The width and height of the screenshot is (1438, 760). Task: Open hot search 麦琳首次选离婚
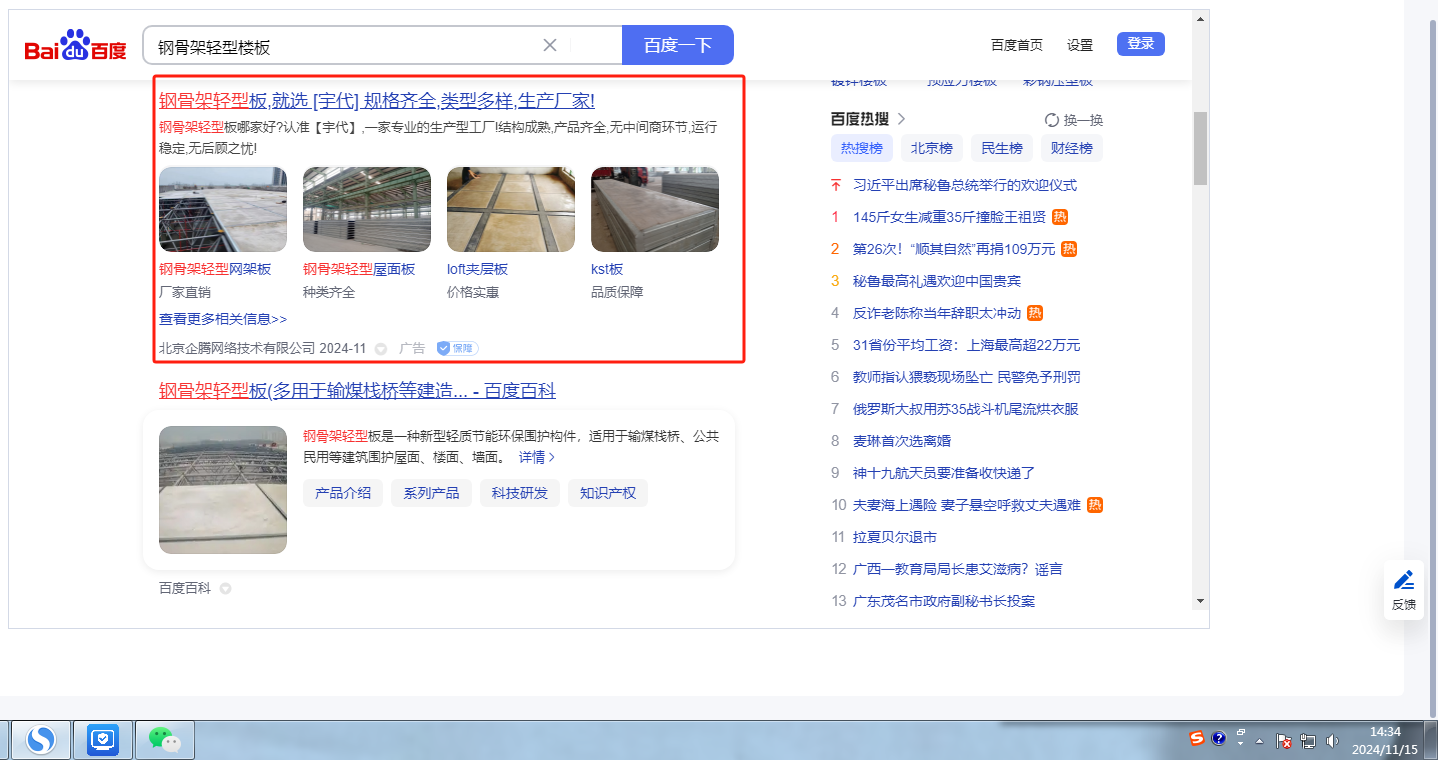tap(902, 441)
